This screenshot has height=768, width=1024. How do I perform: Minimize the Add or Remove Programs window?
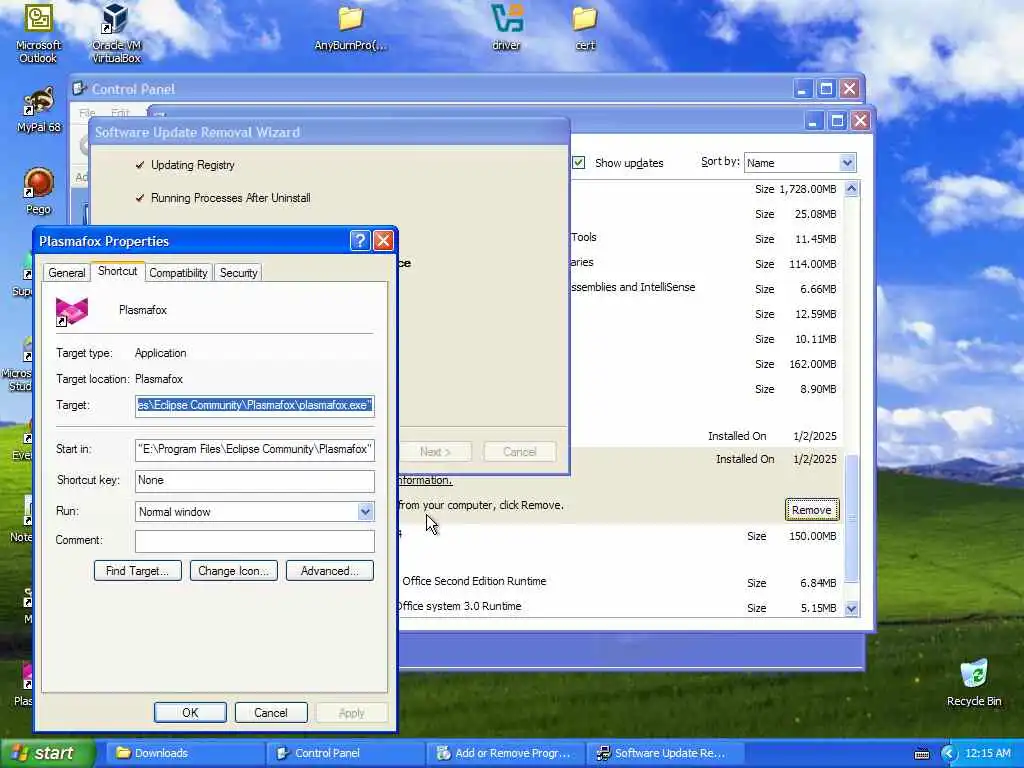pos(813,121)
